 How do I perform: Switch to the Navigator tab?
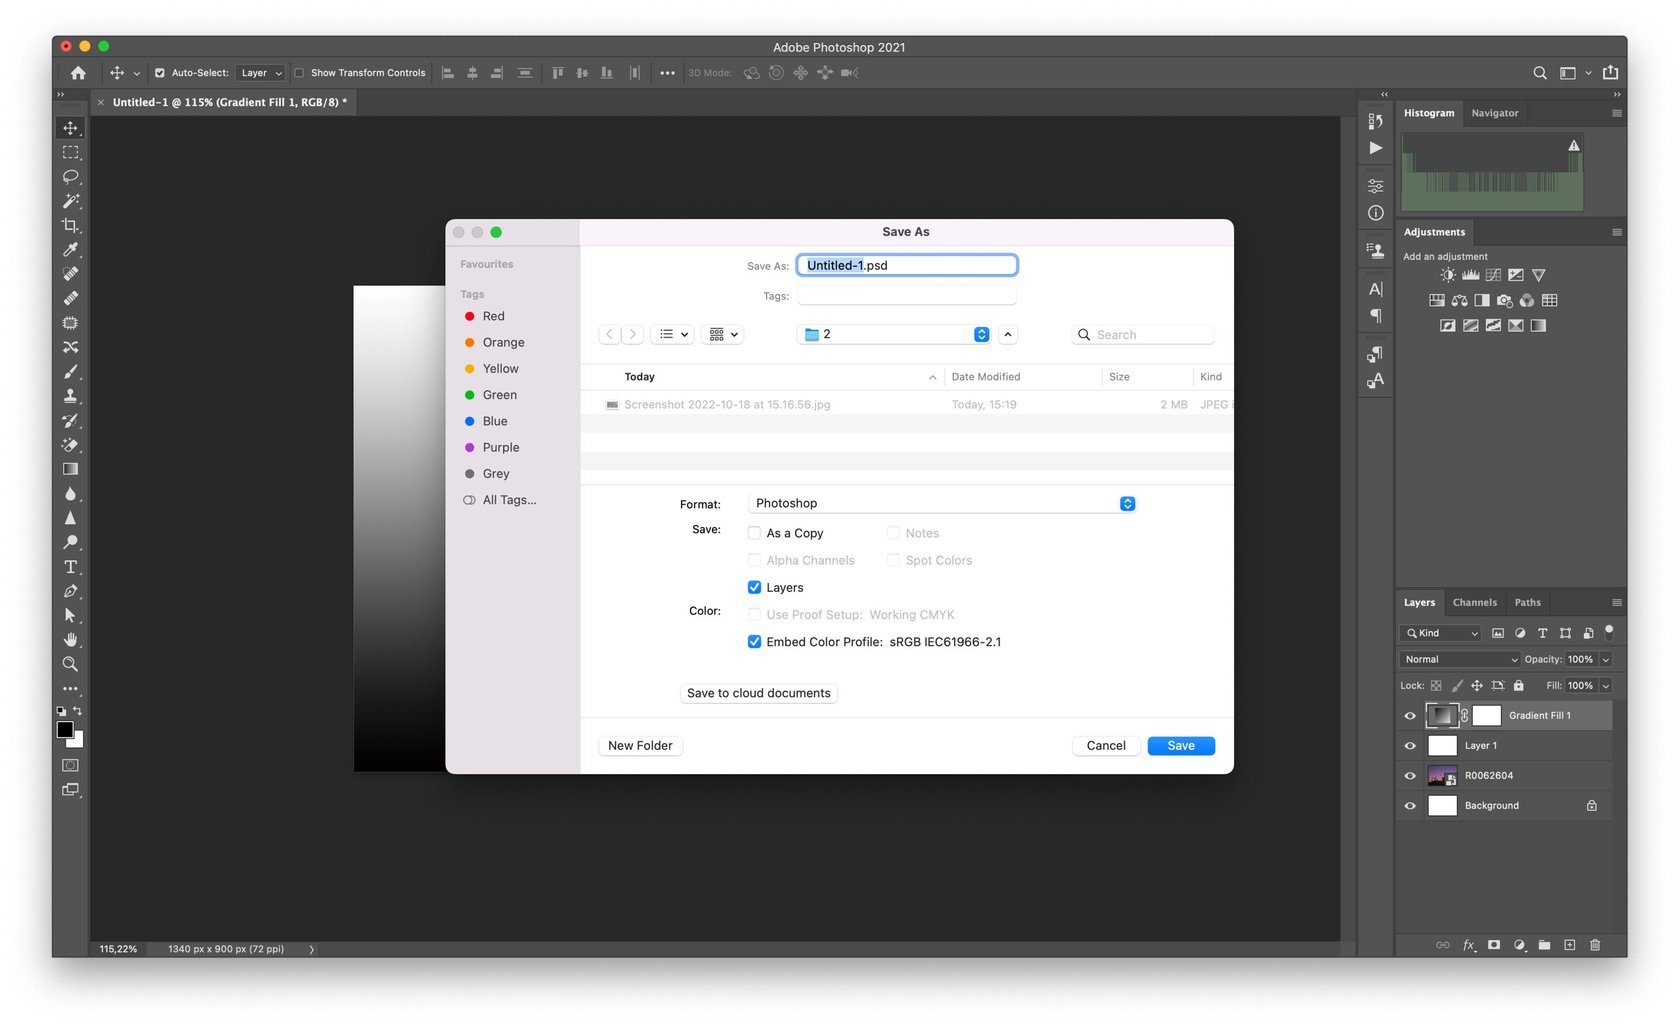point(1494,113)
